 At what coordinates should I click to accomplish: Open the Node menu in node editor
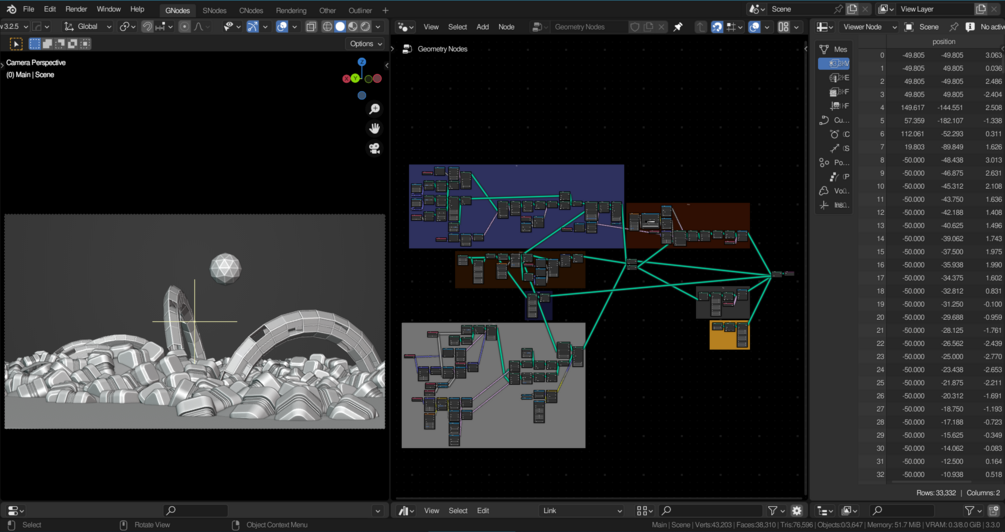click(x=506, y=27)
